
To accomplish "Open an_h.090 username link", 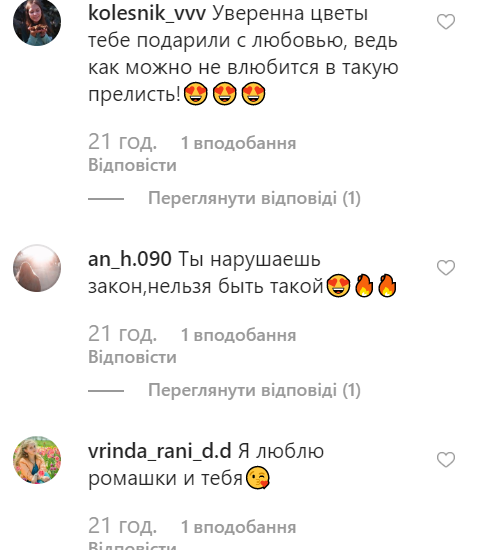I will (x=130, y=259).
